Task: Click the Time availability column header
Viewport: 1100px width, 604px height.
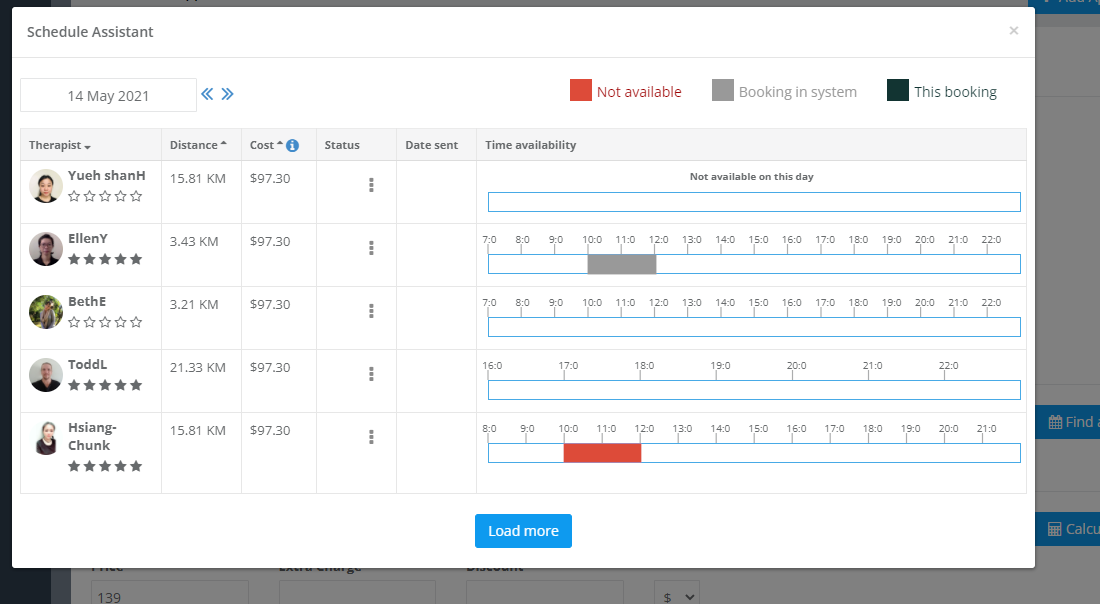Action: click(530, 145)
